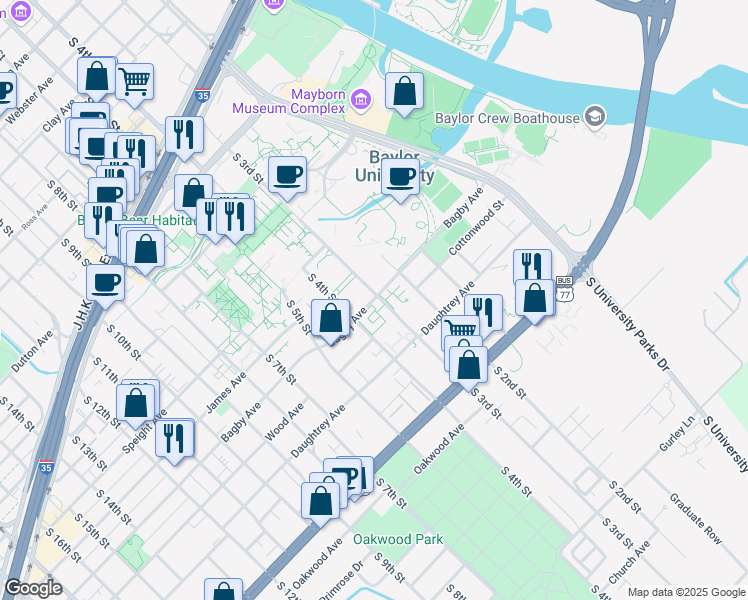The image size is (748, 600).
Task: Click the BUS 77 route shield
Action: [564, 289]
